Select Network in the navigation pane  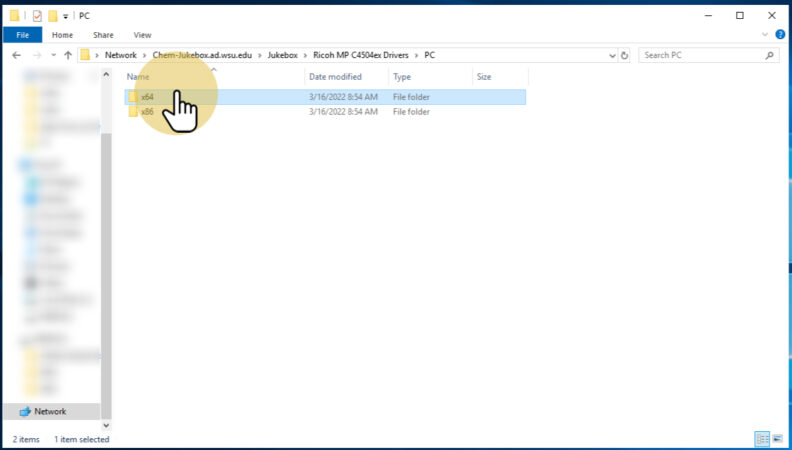[50, 411]
